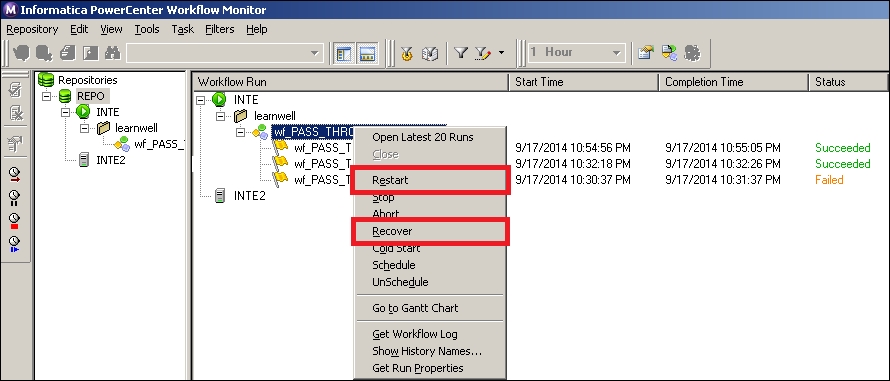Select wf_PASS_T workflow in the navigator tree
The height and width of the screenshot is (381, 890).
coord(159,144)
